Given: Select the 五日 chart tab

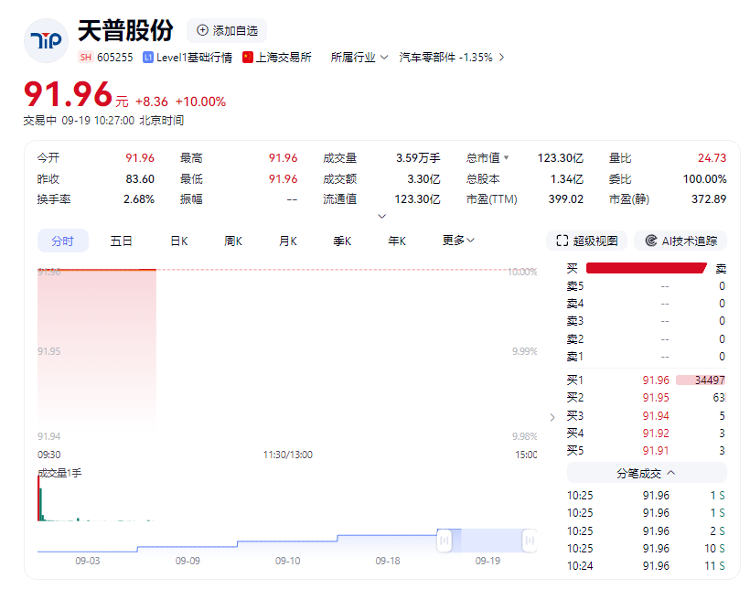Looking at the screenshot, I should [x=121, y=241].
